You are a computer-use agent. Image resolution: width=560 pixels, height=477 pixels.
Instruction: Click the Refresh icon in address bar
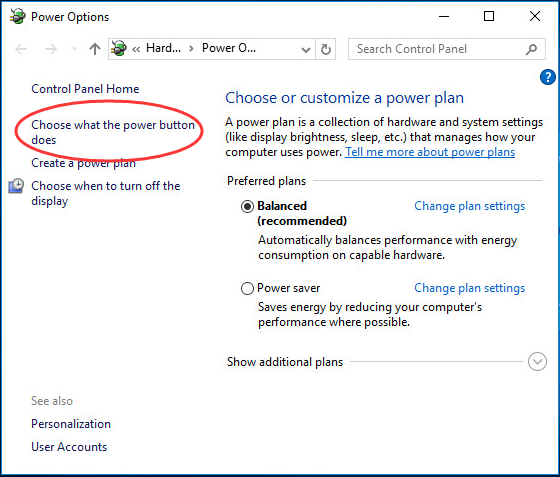(x=325, y=49)
